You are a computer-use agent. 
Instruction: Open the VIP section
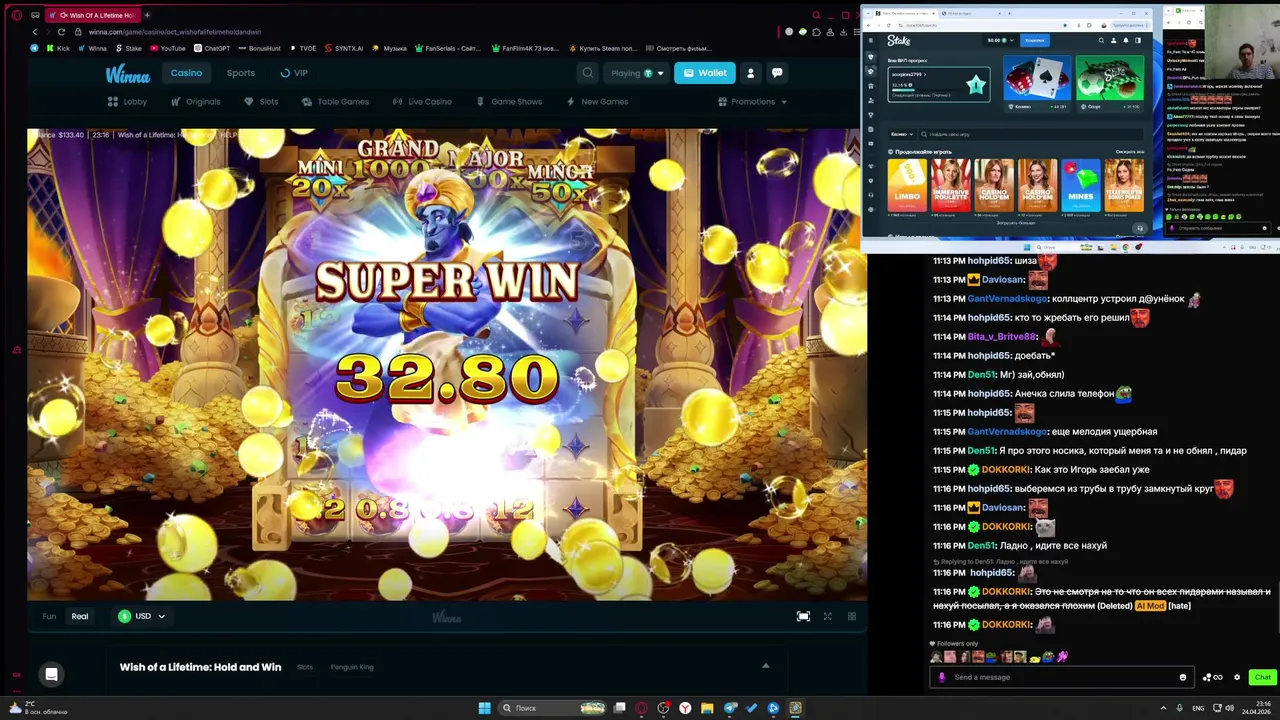coord(293,73)
